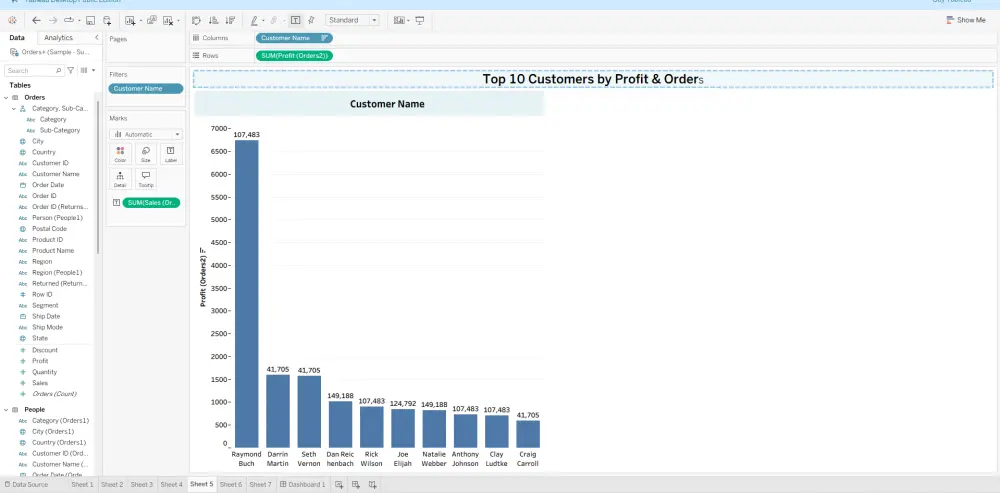
Task: Open the Label marks card
Action: [x=171, y=154]
